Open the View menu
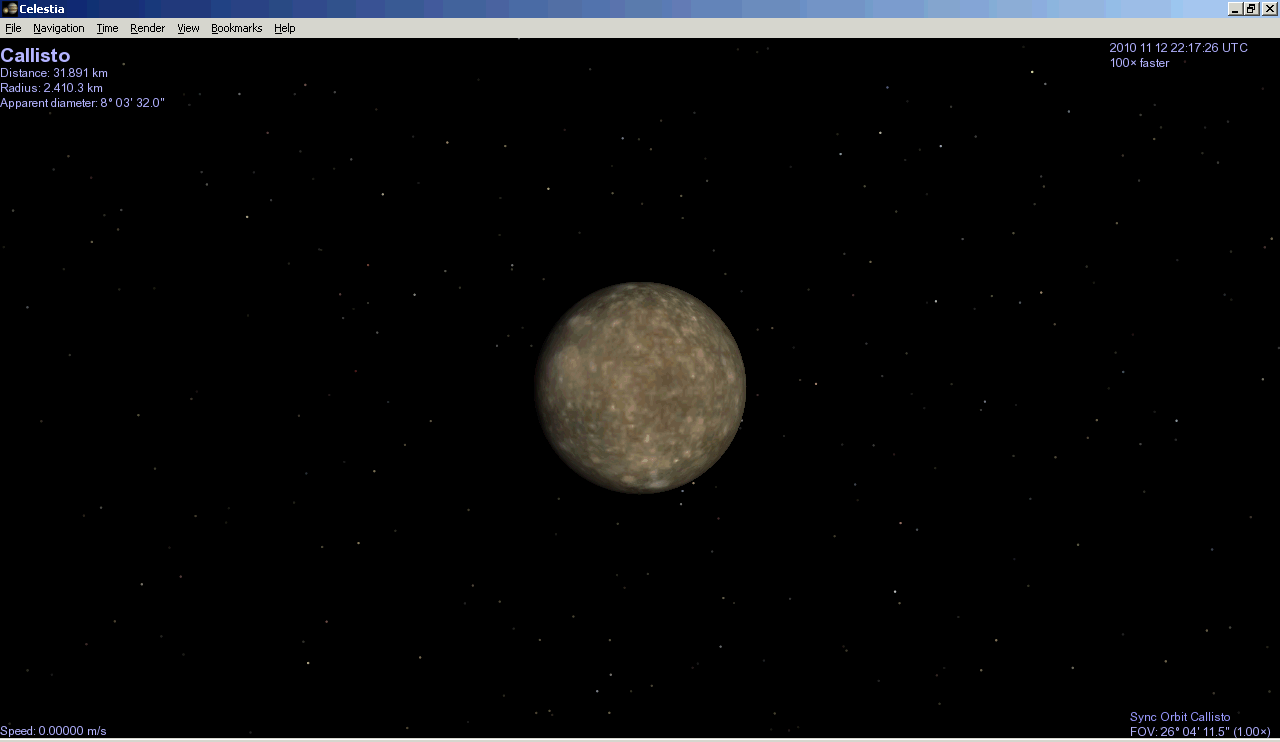Image resolution: width=1280 pixels, height=742 pixels. coord(188,28)
